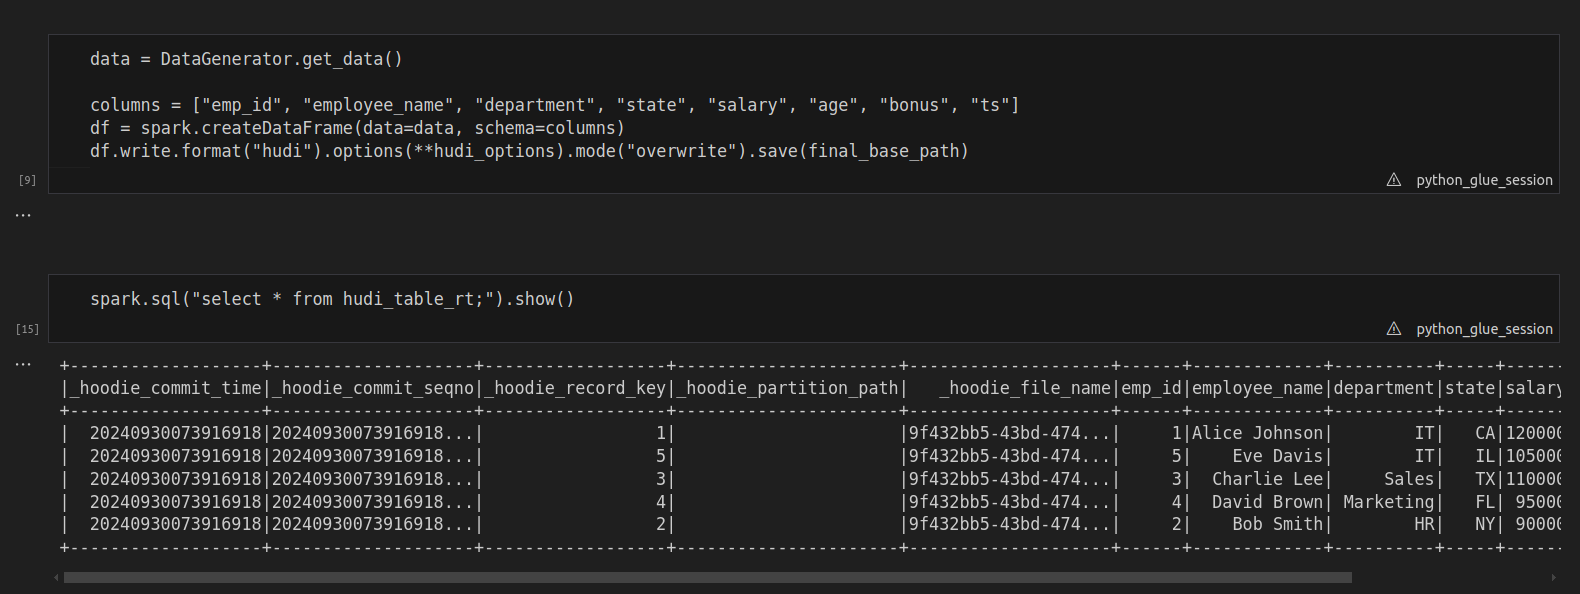1580x594 pixels.
Task: Open the output ellipsis menu below cell 15
Action: pyautogui.click(x=23, y=364)
